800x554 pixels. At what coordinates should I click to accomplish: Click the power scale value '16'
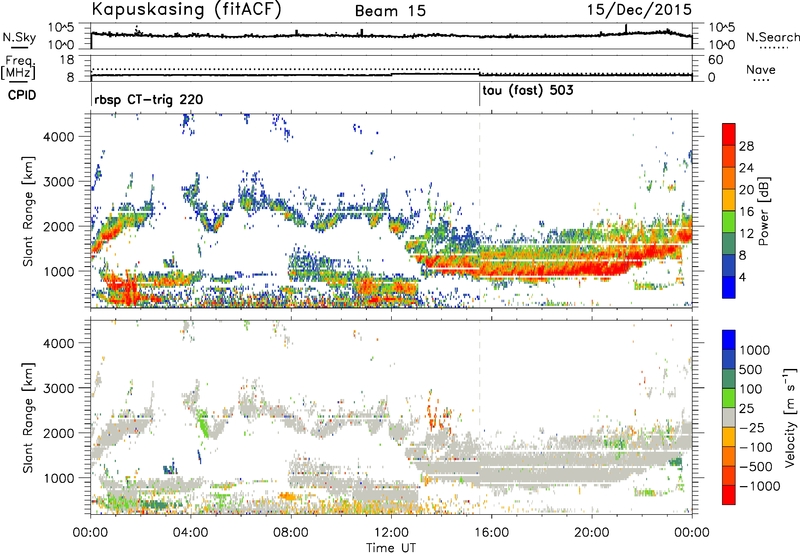pos(746,212)
